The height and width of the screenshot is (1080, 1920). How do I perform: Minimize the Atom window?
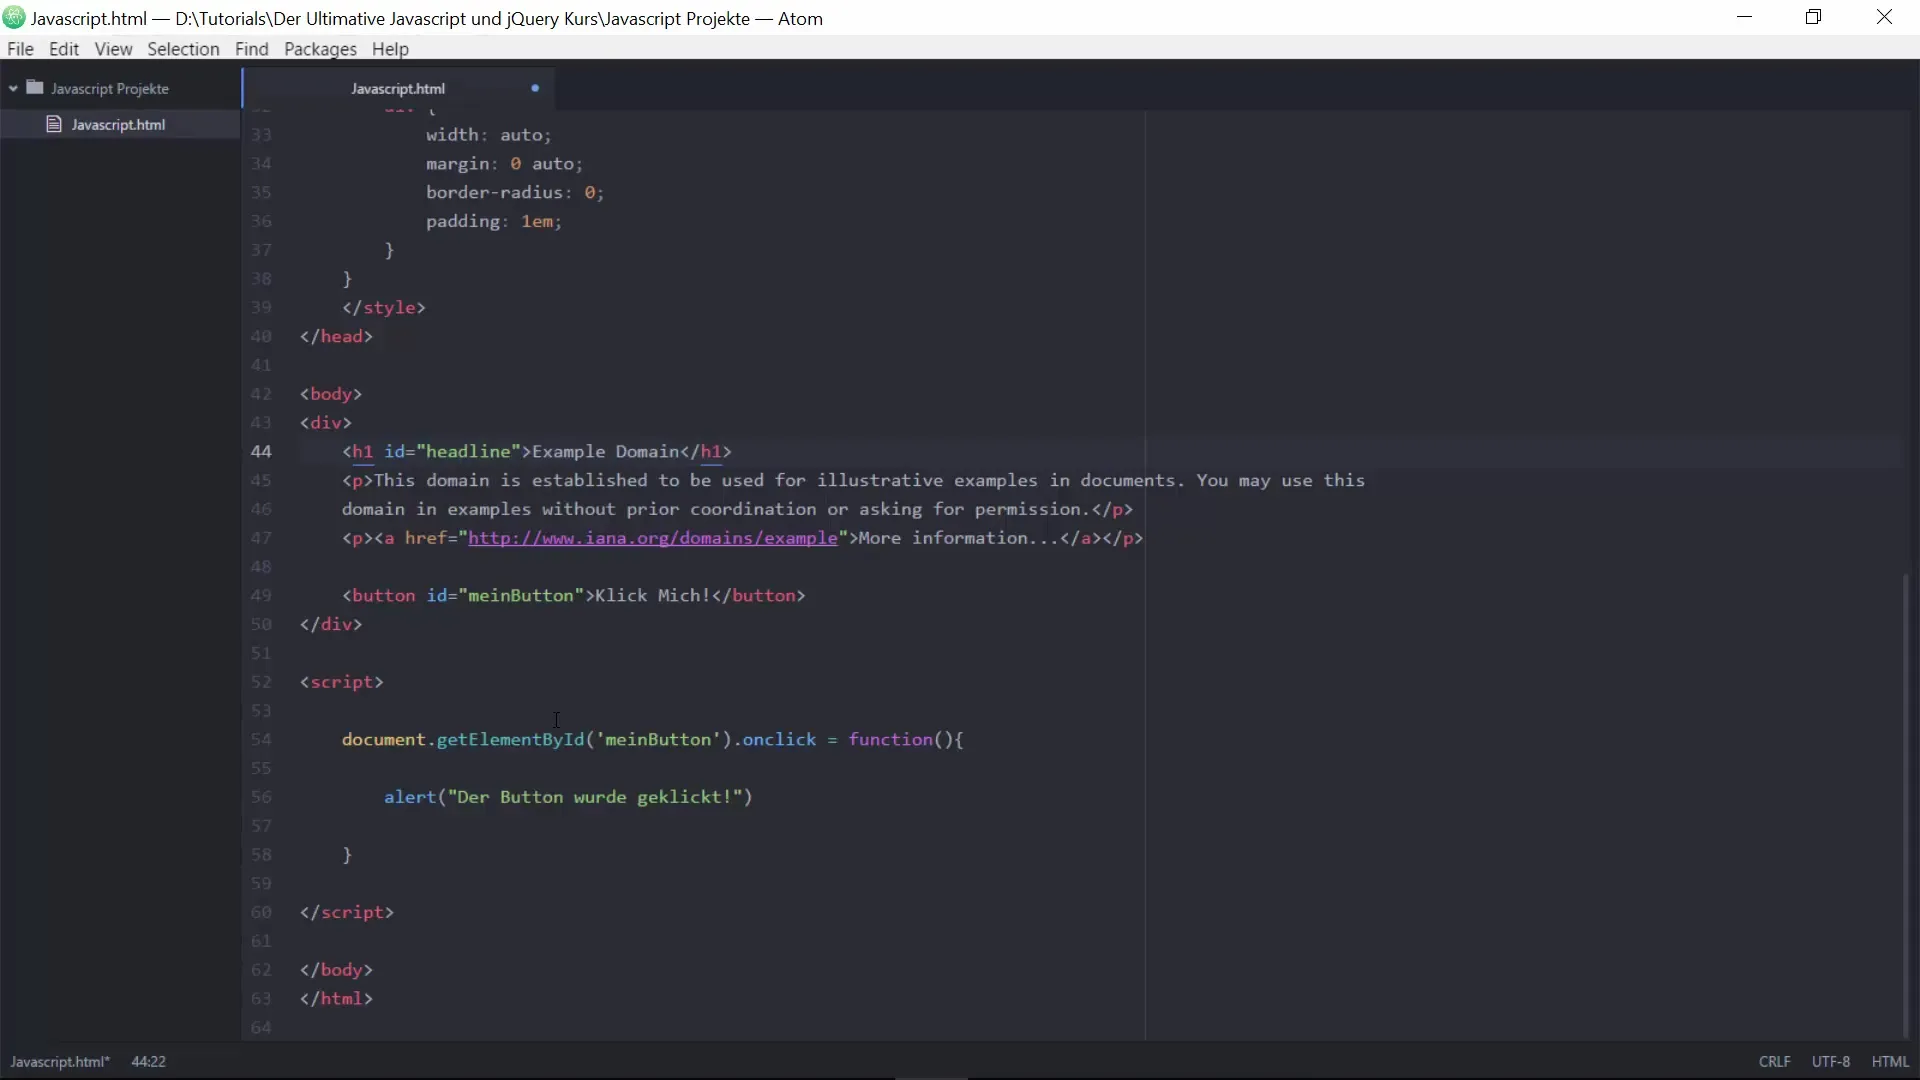click(x=1744, y=18)
